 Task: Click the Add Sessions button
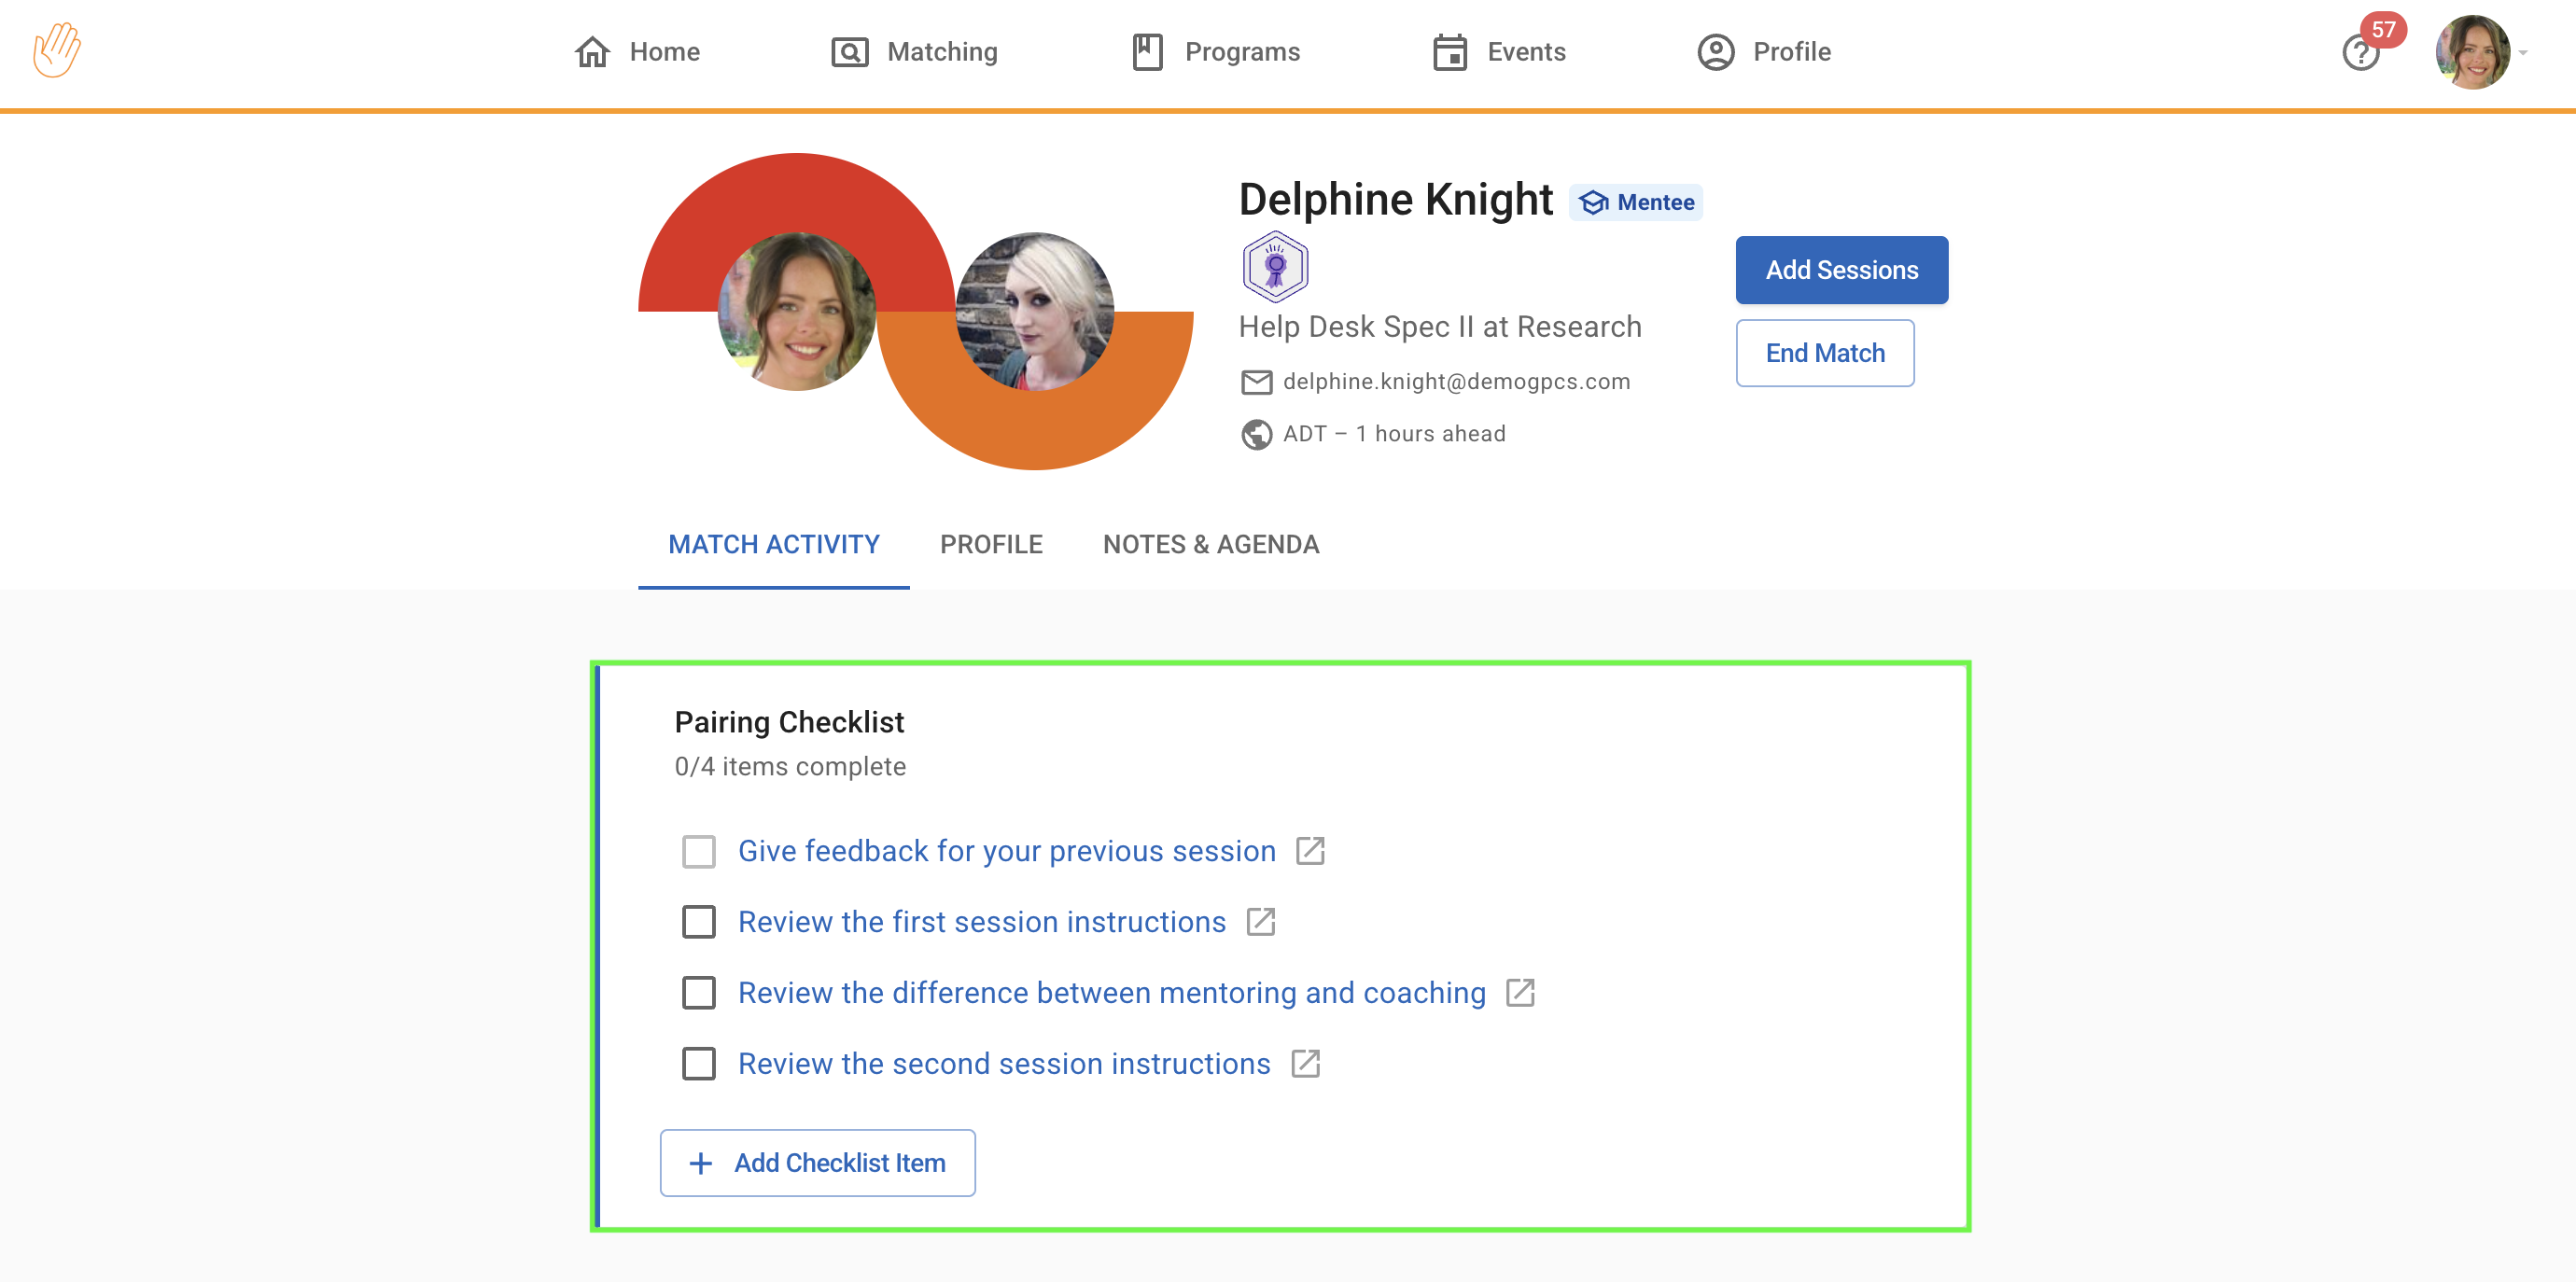1841,270
